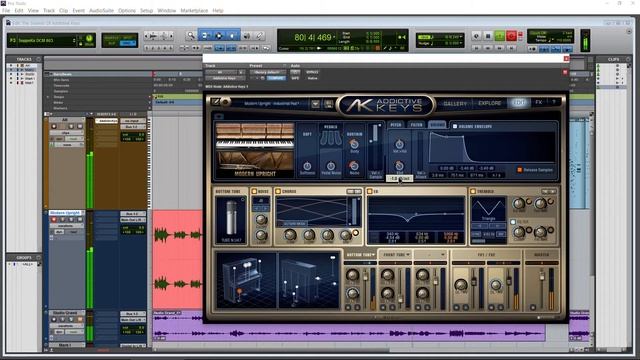Click the Modern Upright track name

pyautogui.click(x=66, y=213)
